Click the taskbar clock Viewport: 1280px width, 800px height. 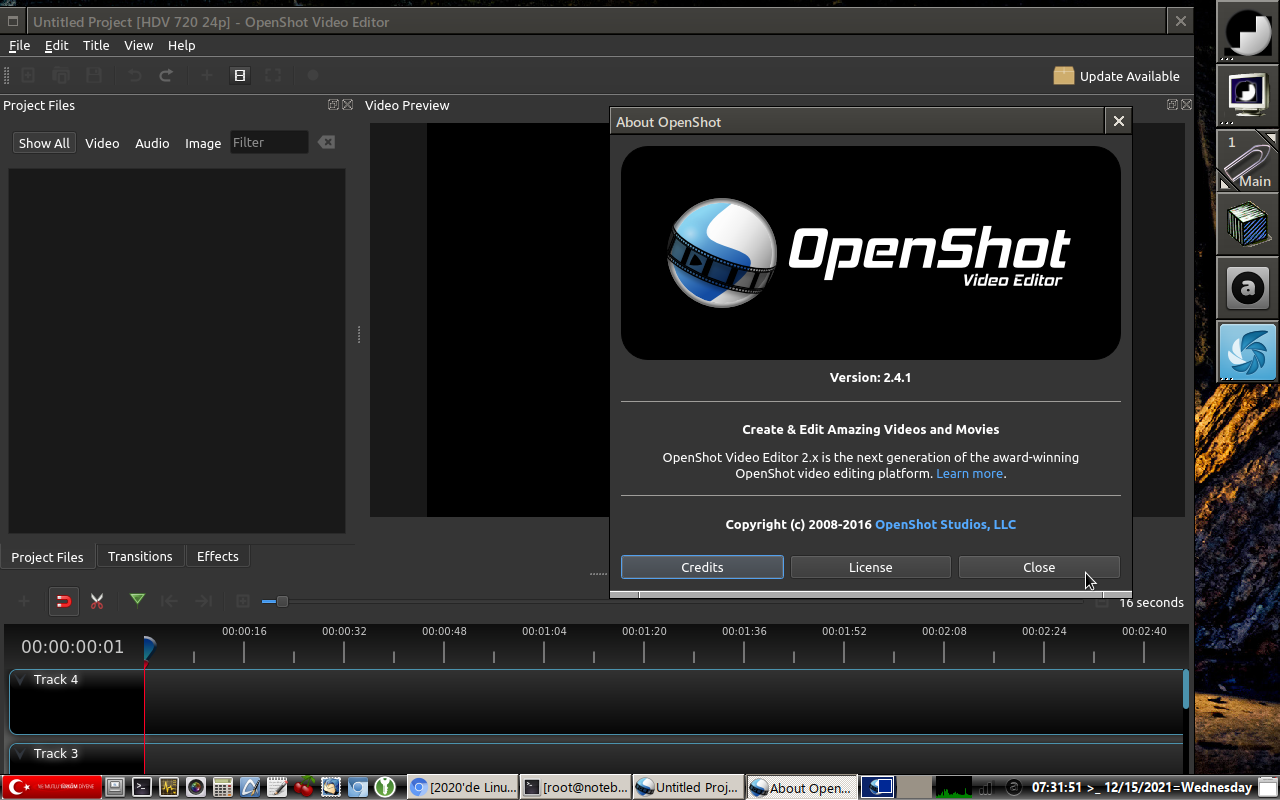(1142, 787)
